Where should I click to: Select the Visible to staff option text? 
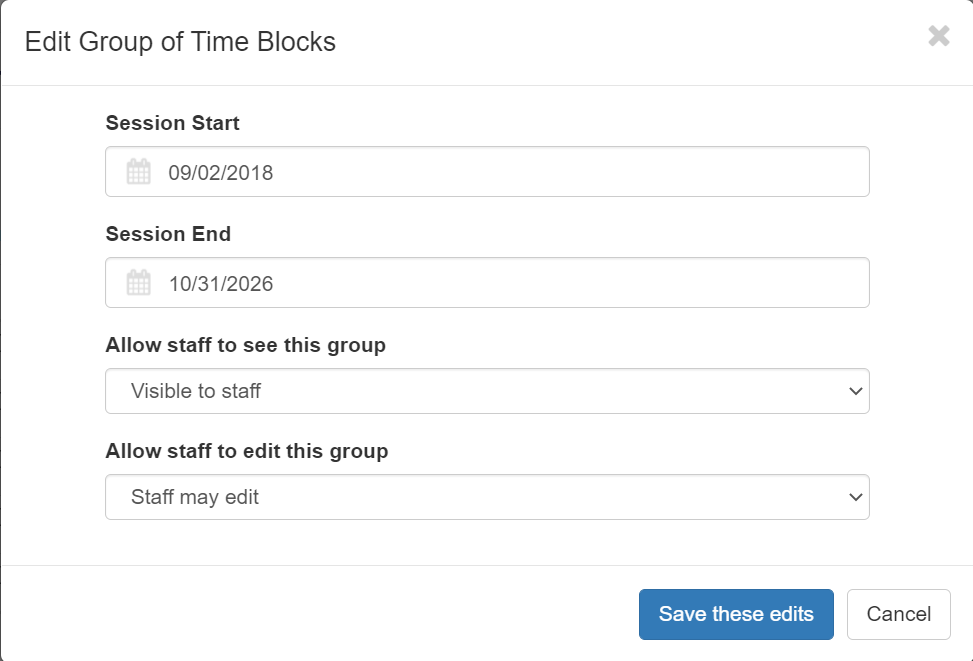click(x=196, y=391)
